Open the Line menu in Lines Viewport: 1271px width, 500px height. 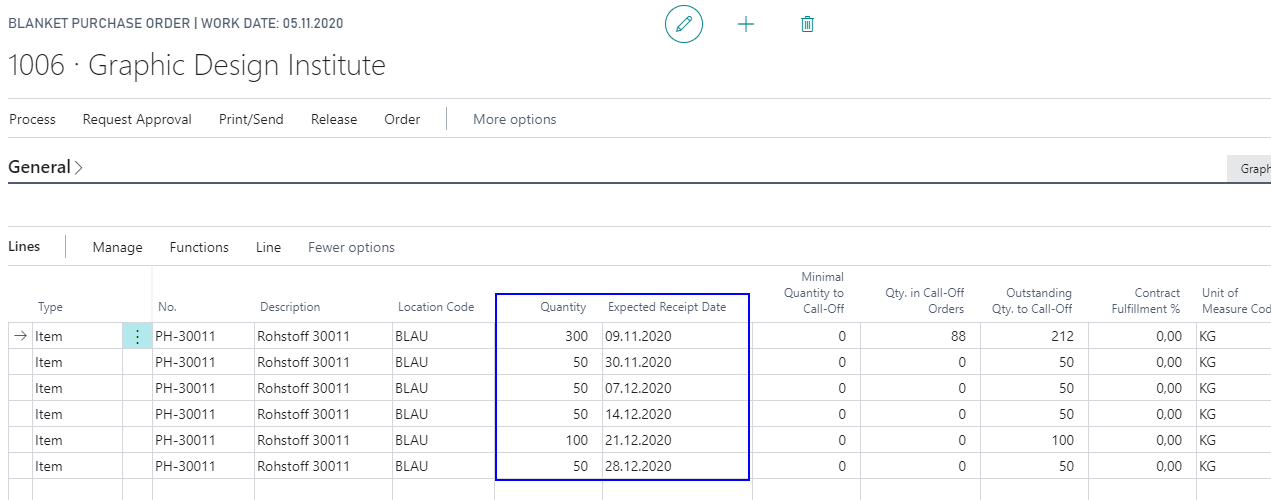pos(268,247)
